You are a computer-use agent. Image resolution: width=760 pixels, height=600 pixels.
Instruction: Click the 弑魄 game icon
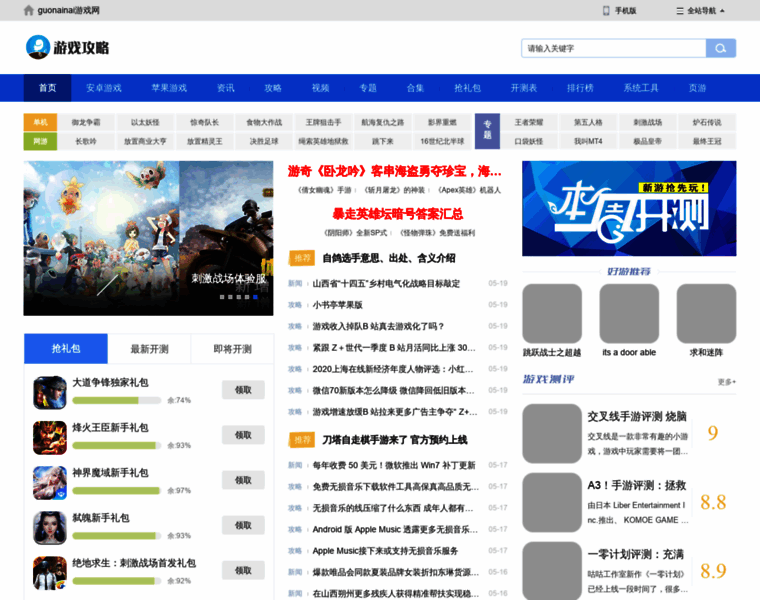pos(50,527)
